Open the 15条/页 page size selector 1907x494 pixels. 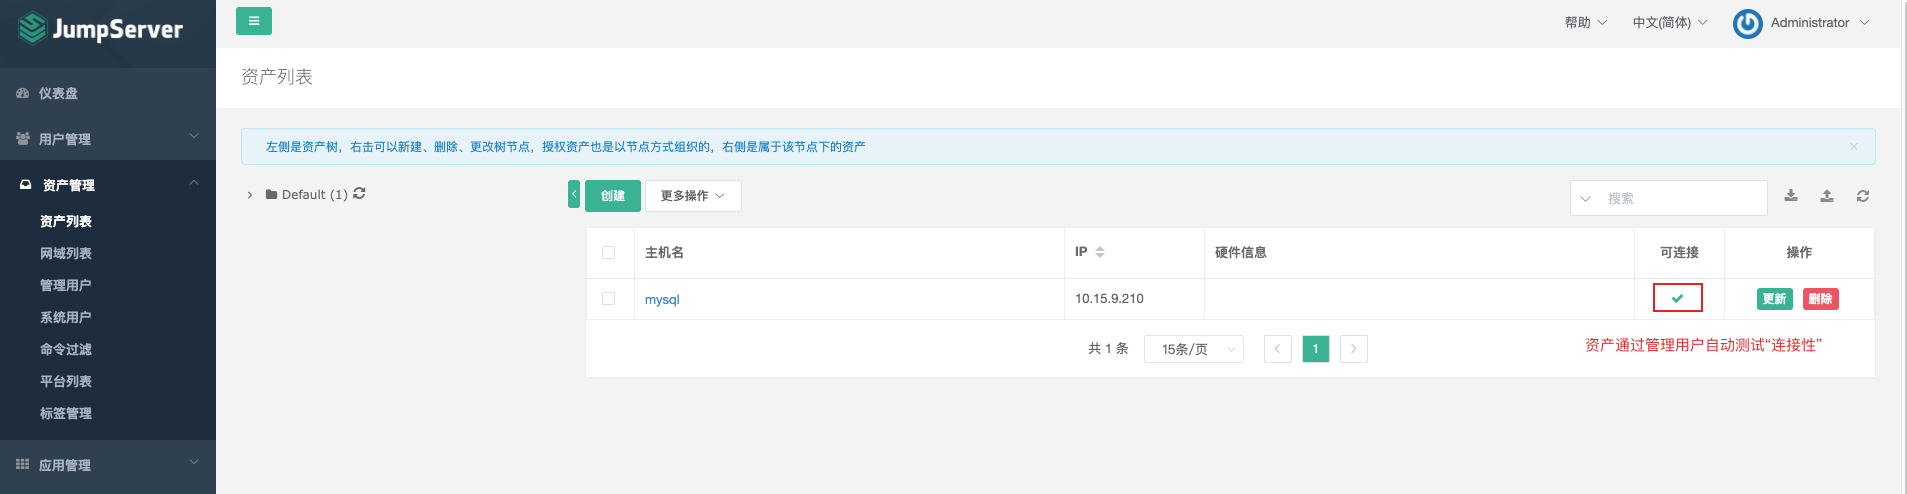pyautogui.click(x=1194, y=349)
